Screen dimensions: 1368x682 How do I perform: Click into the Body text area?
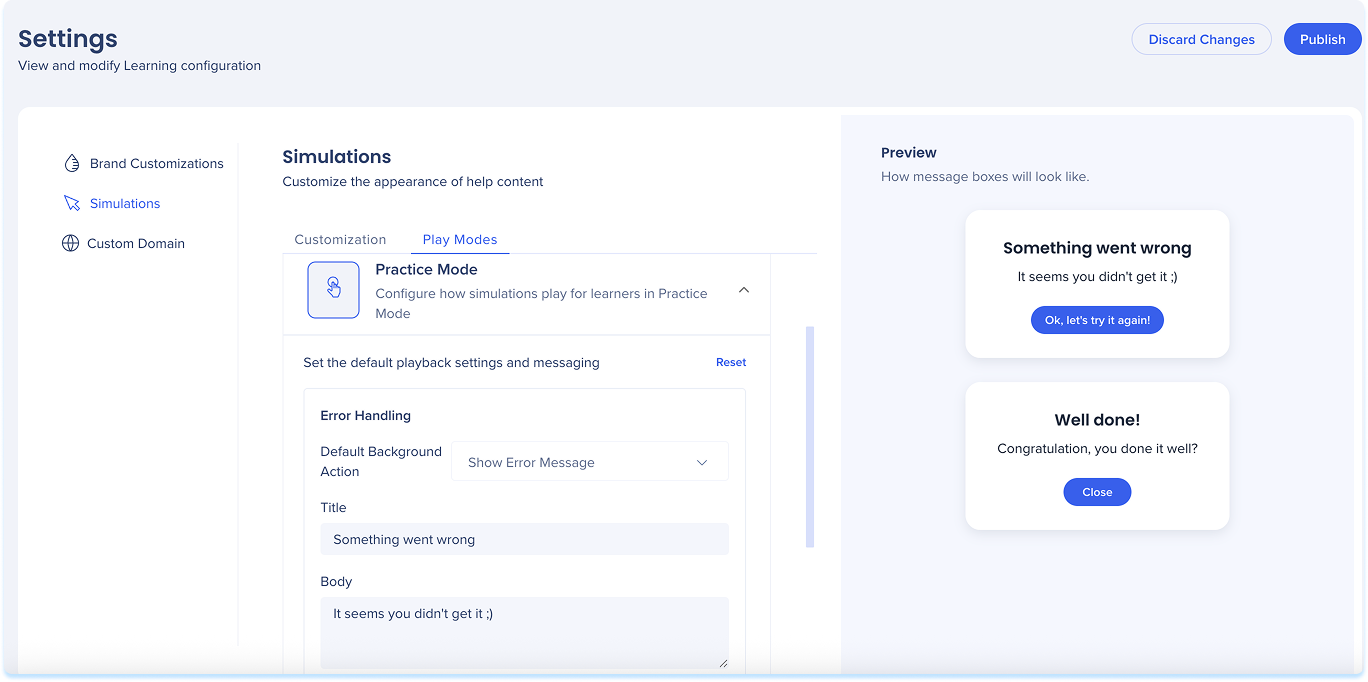tap(524, 632)
